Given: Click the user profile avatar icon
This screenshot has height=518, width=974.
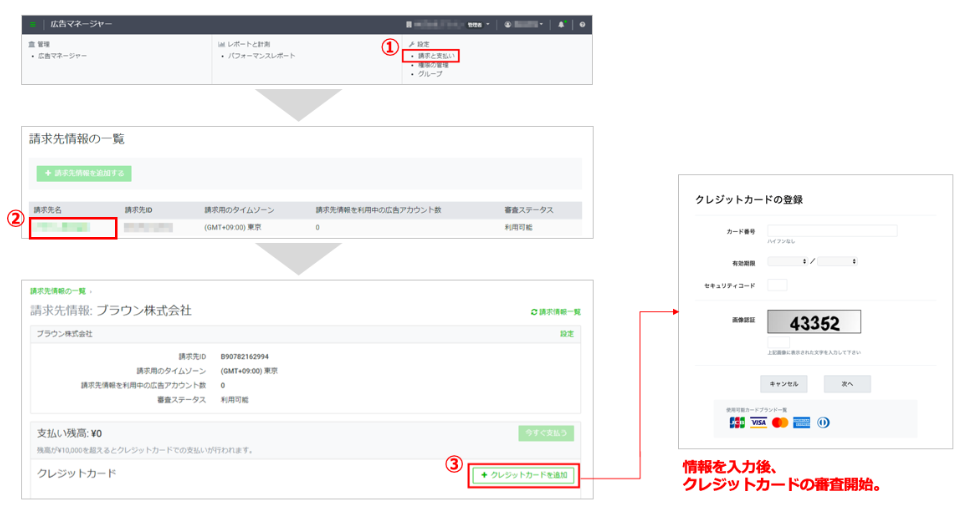Looking at the screenshot, I should pos(507,24).
